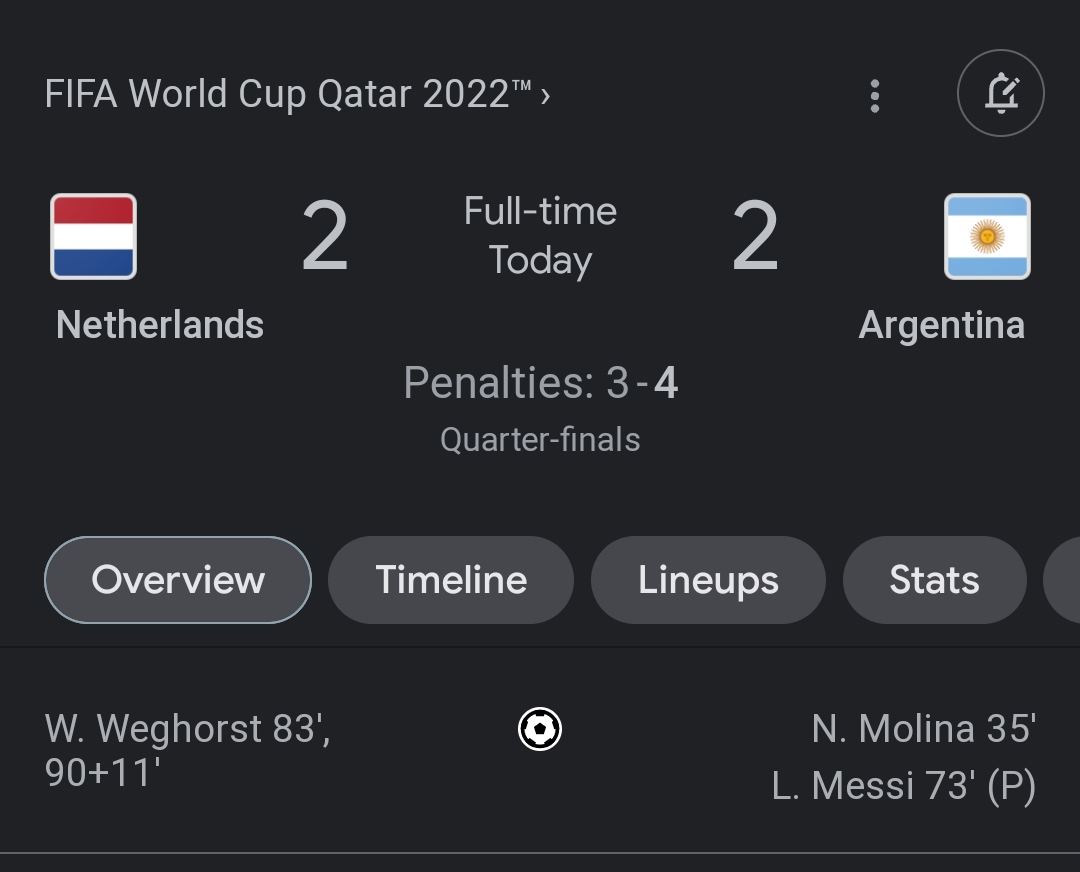Tap the partially visible tab after Stats
The width and height of the screenshot is (1080, 872).
(x=1062, y=580)
